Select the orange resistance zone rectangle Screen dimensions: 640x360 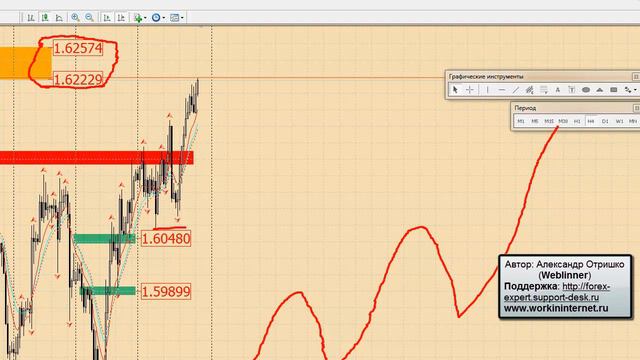(26, 62)
